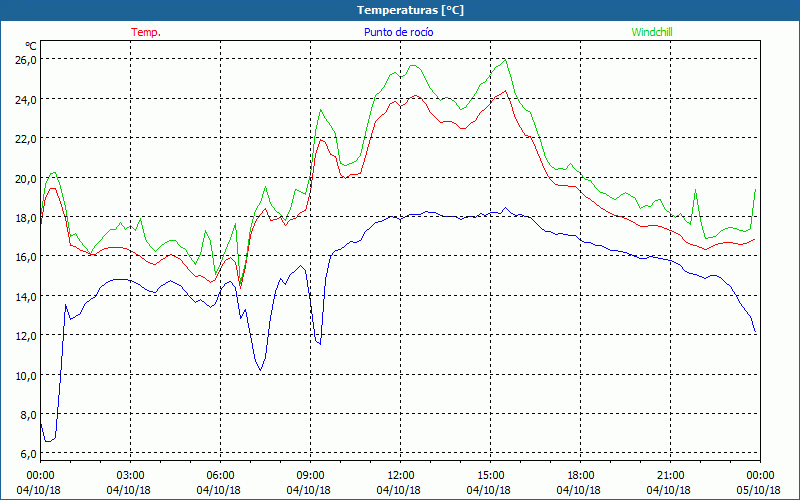Click the 18:00 time axis label
The image size is (800, 500).
click(x=581, y=476)
